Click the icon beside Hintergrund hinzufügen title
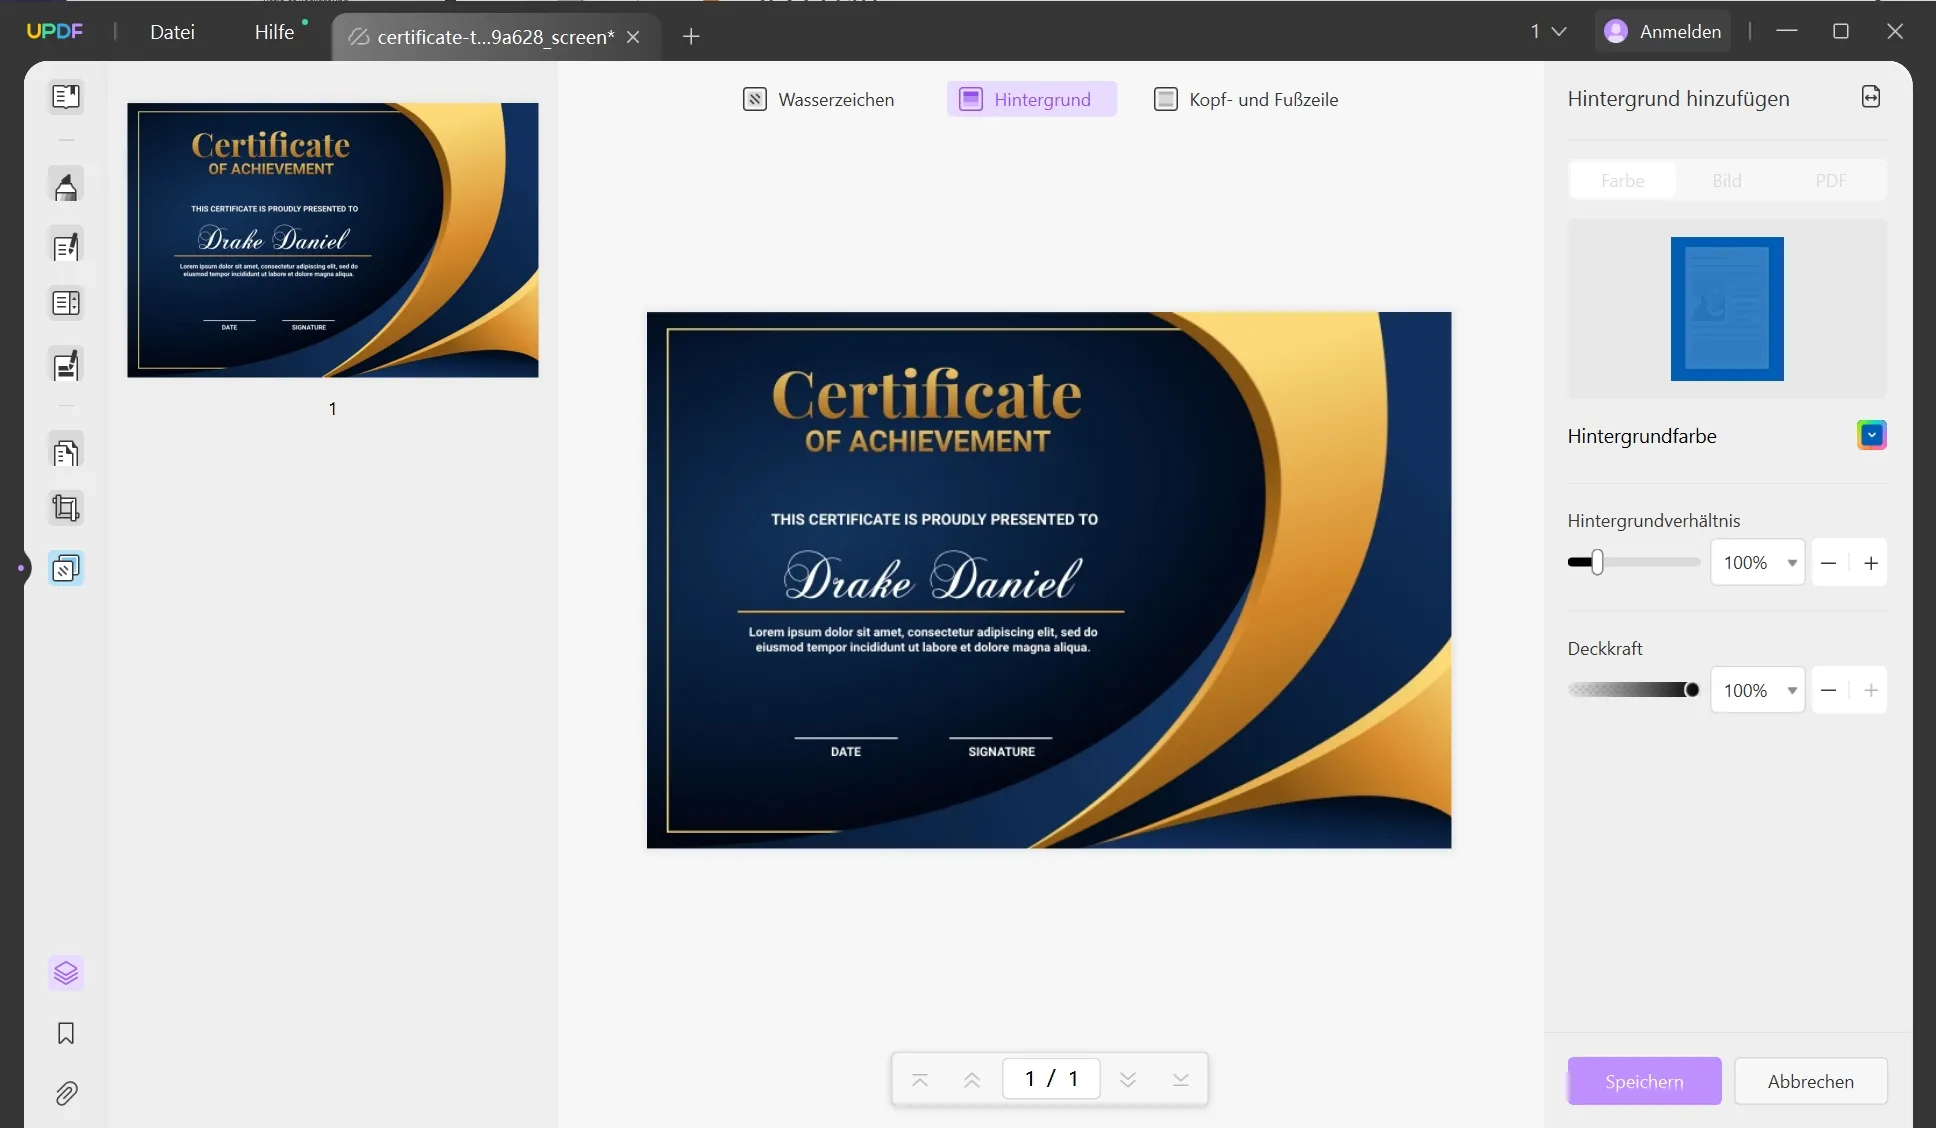Image resolution: width=1936 pixels, height=1128 pixels. pos(1871,97)
